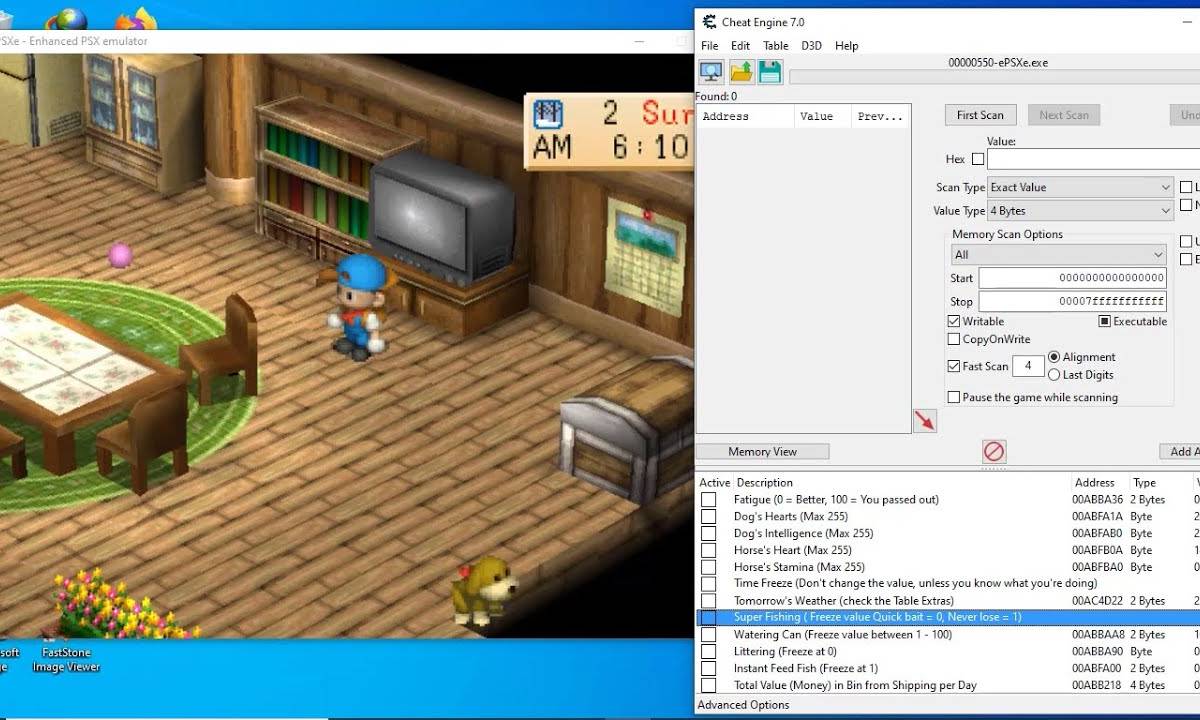Screen dimensions: 1200x720
Task: Disable the Fast Scan checkbox
Action: pos(954,366)
